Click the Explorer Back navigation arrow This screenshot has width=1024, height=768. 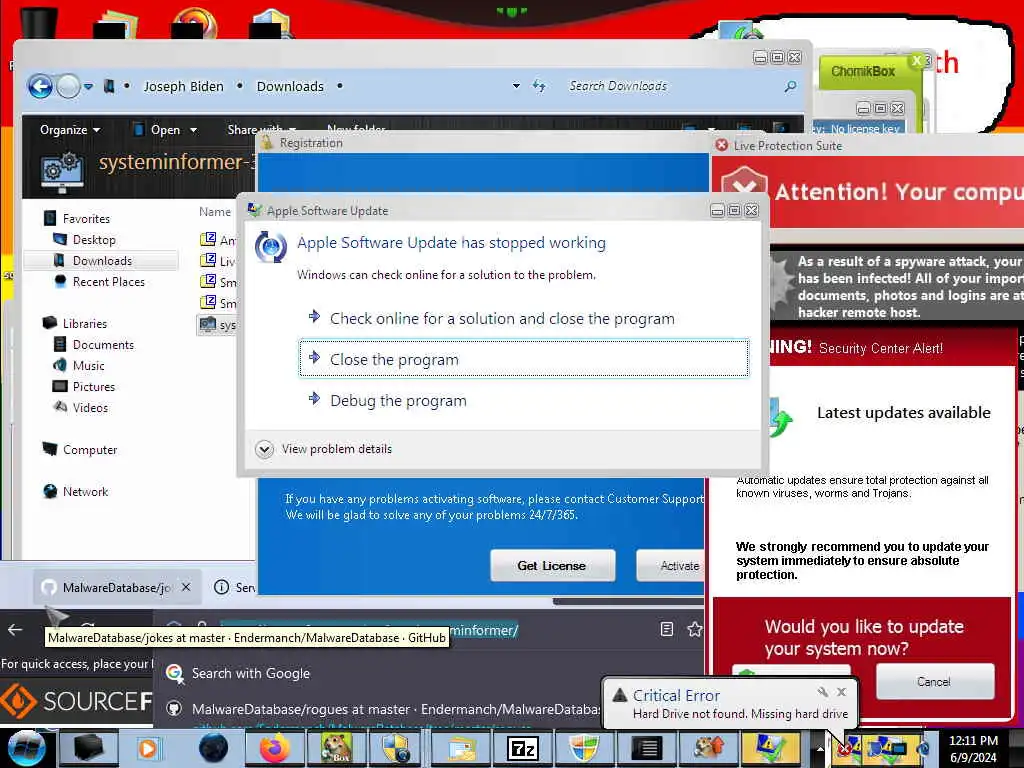coord(40,86)
